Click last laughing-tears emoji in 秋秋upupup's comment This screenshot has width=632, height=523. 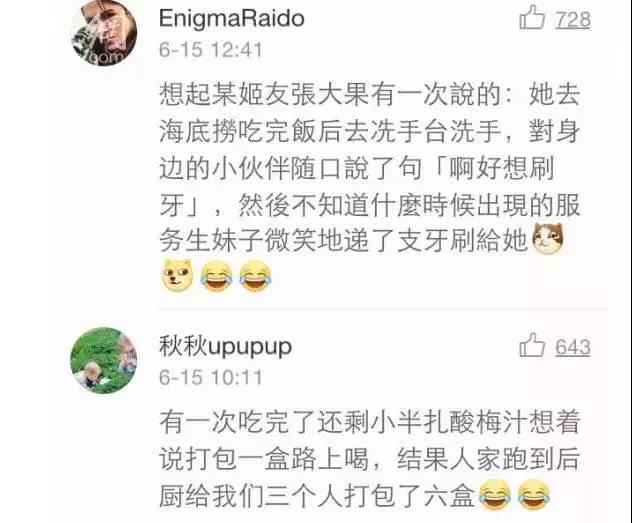point(534,495)
